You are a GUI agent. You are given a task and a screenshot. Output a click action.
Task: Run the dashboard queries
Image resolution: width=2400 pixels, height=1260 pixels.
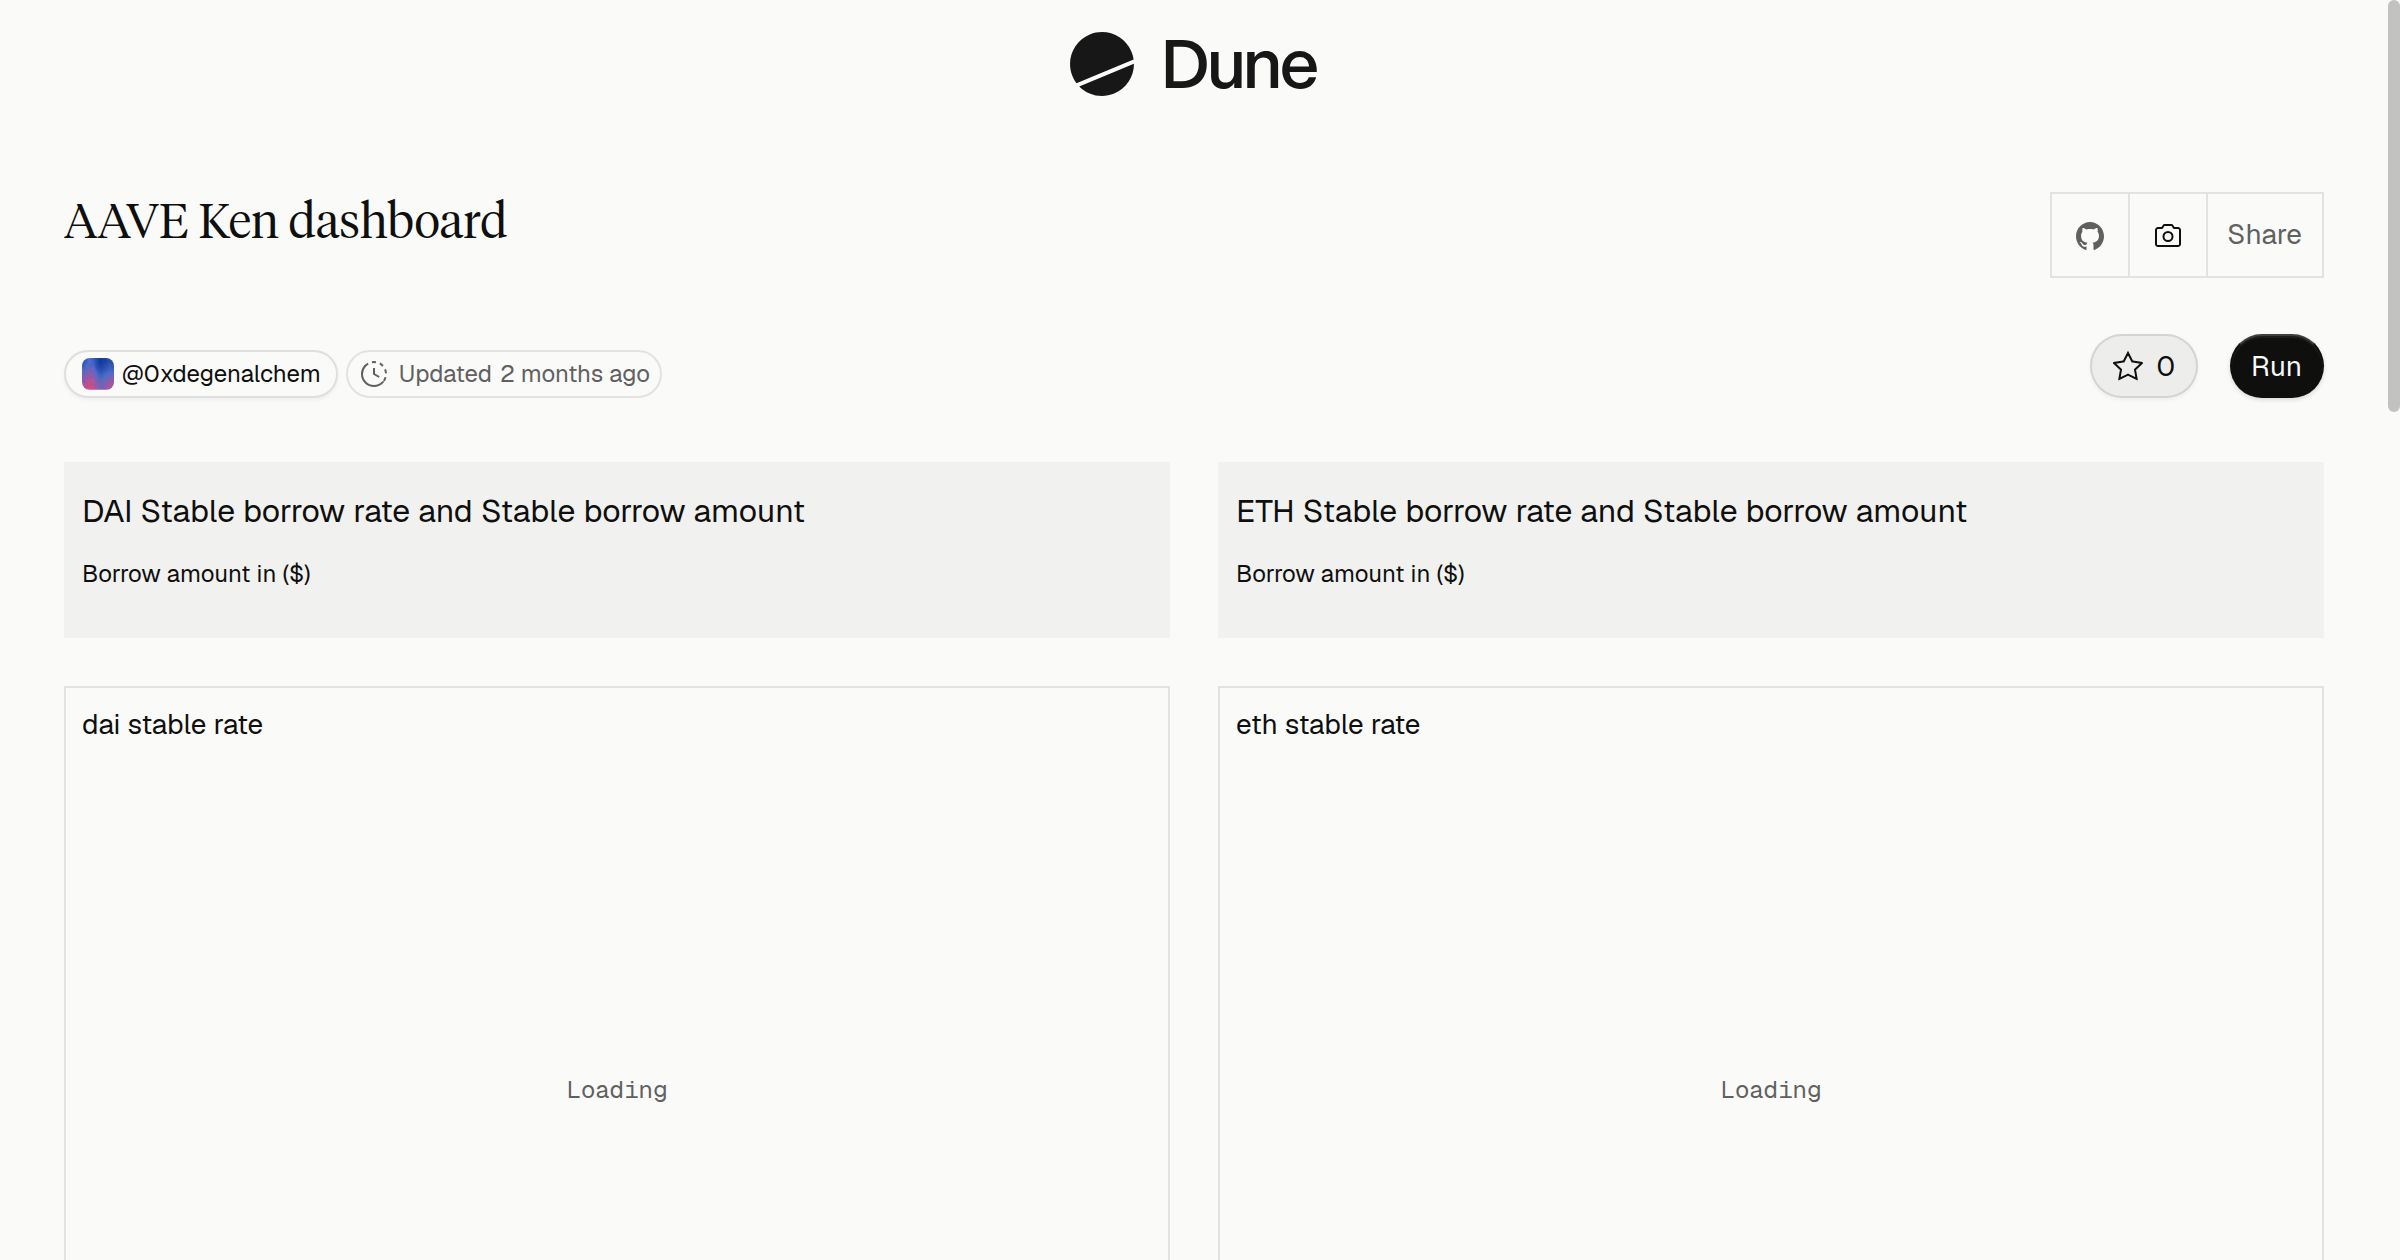tap(2276, 366)
